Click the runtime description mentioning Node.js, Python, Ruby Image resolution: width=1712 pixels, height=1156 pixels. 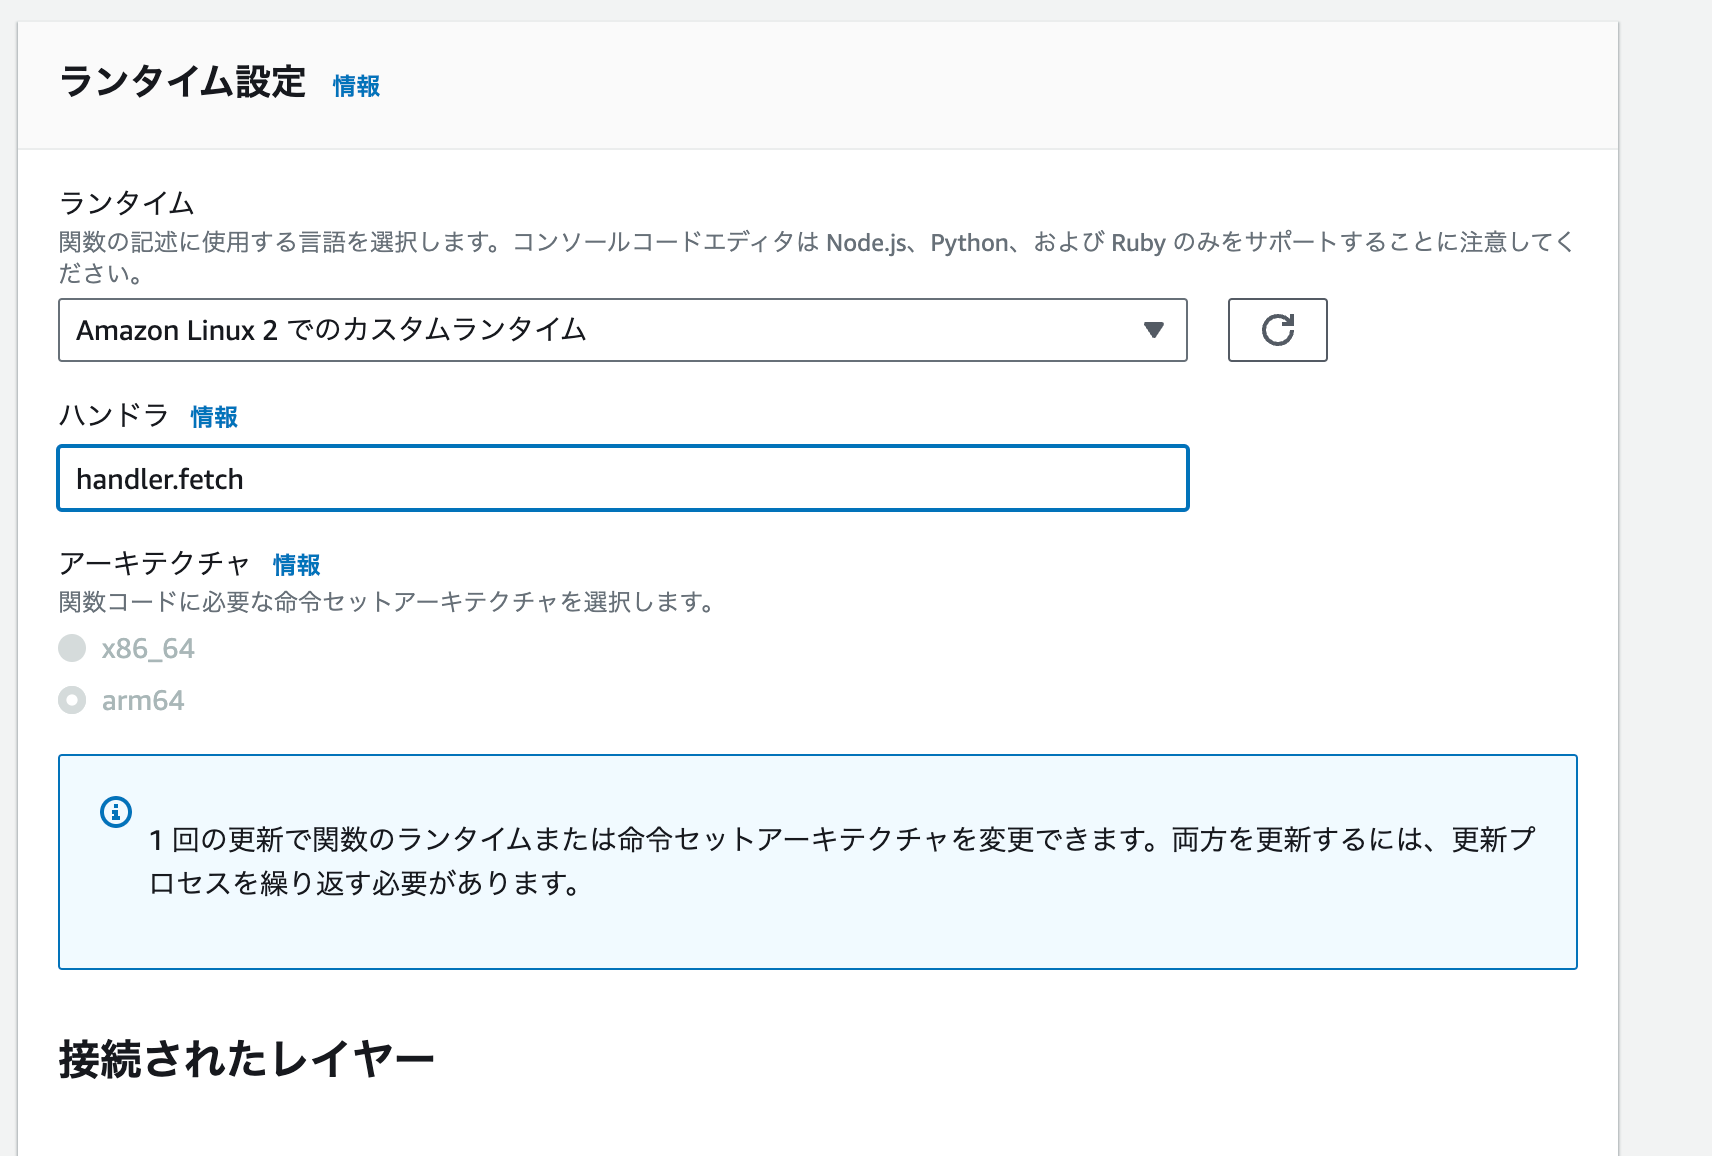coord(816,258)
